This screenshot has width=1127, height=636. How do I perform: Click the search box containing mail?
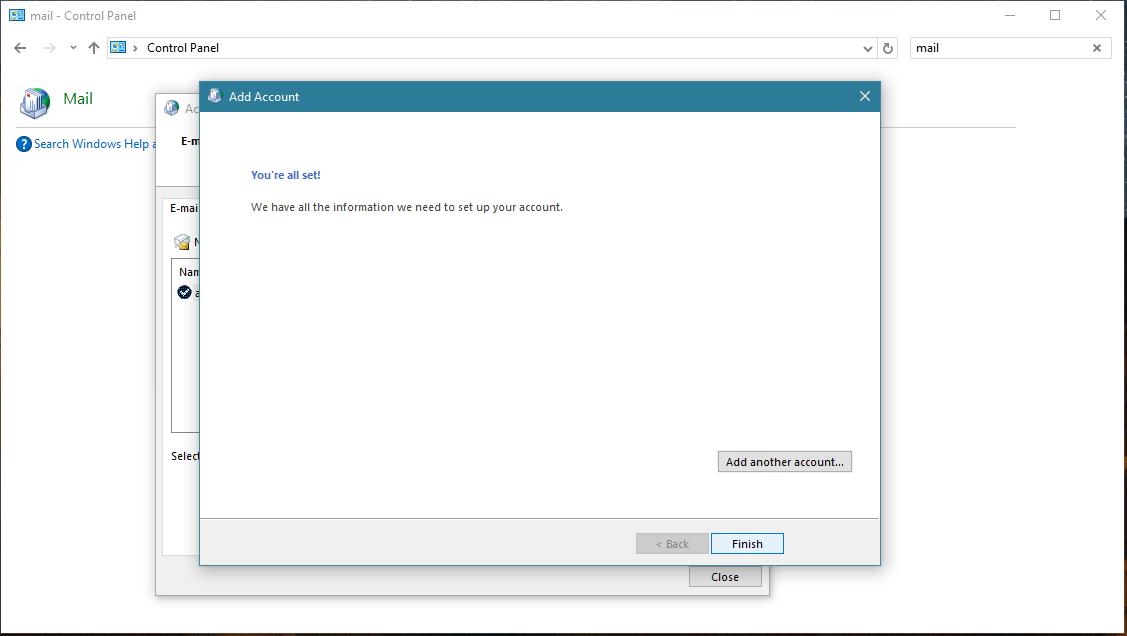1000,48
